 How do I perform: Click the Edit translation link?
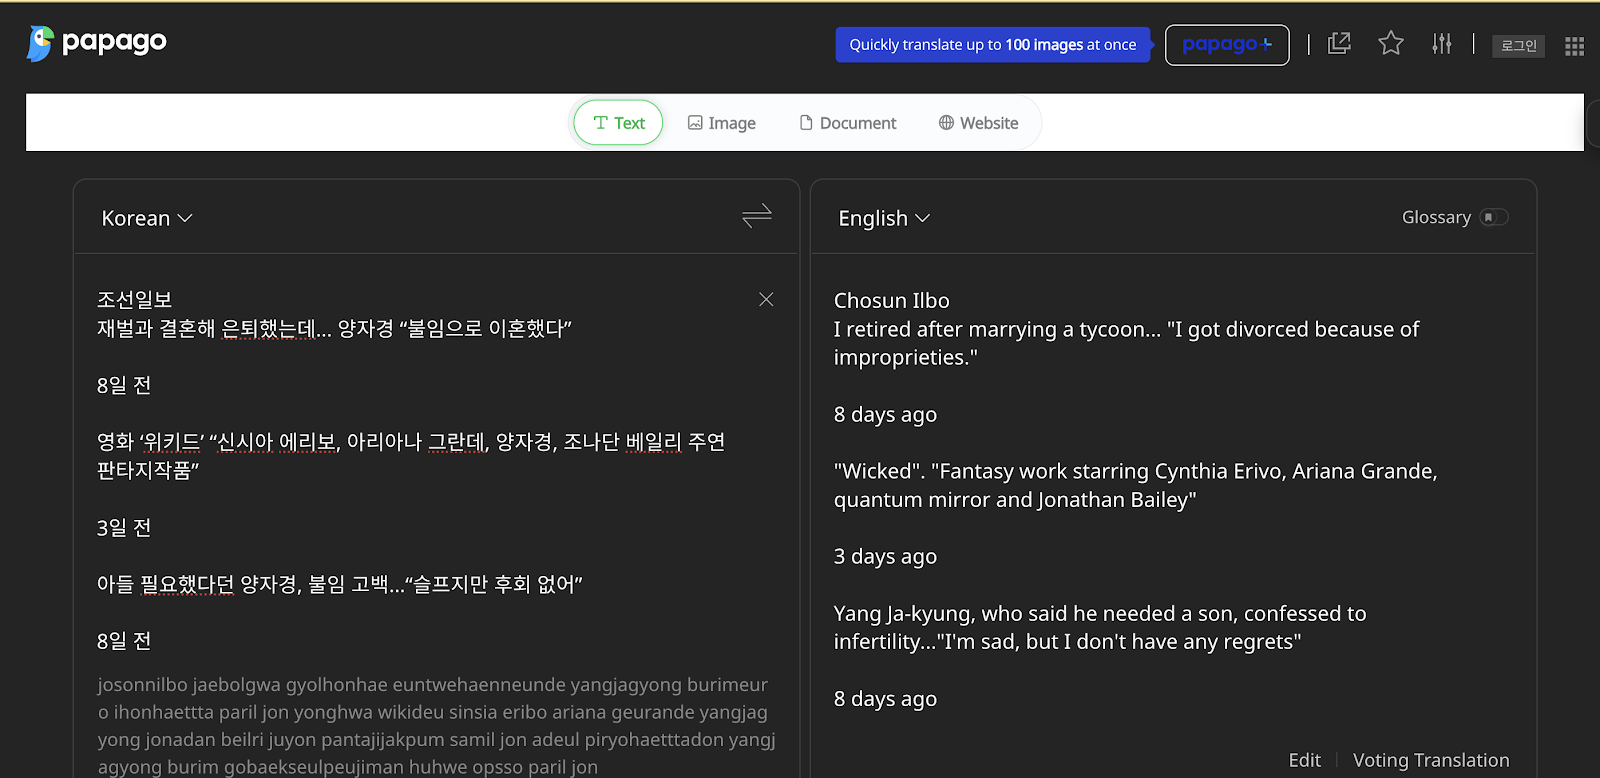click(x=1304, y=760)
